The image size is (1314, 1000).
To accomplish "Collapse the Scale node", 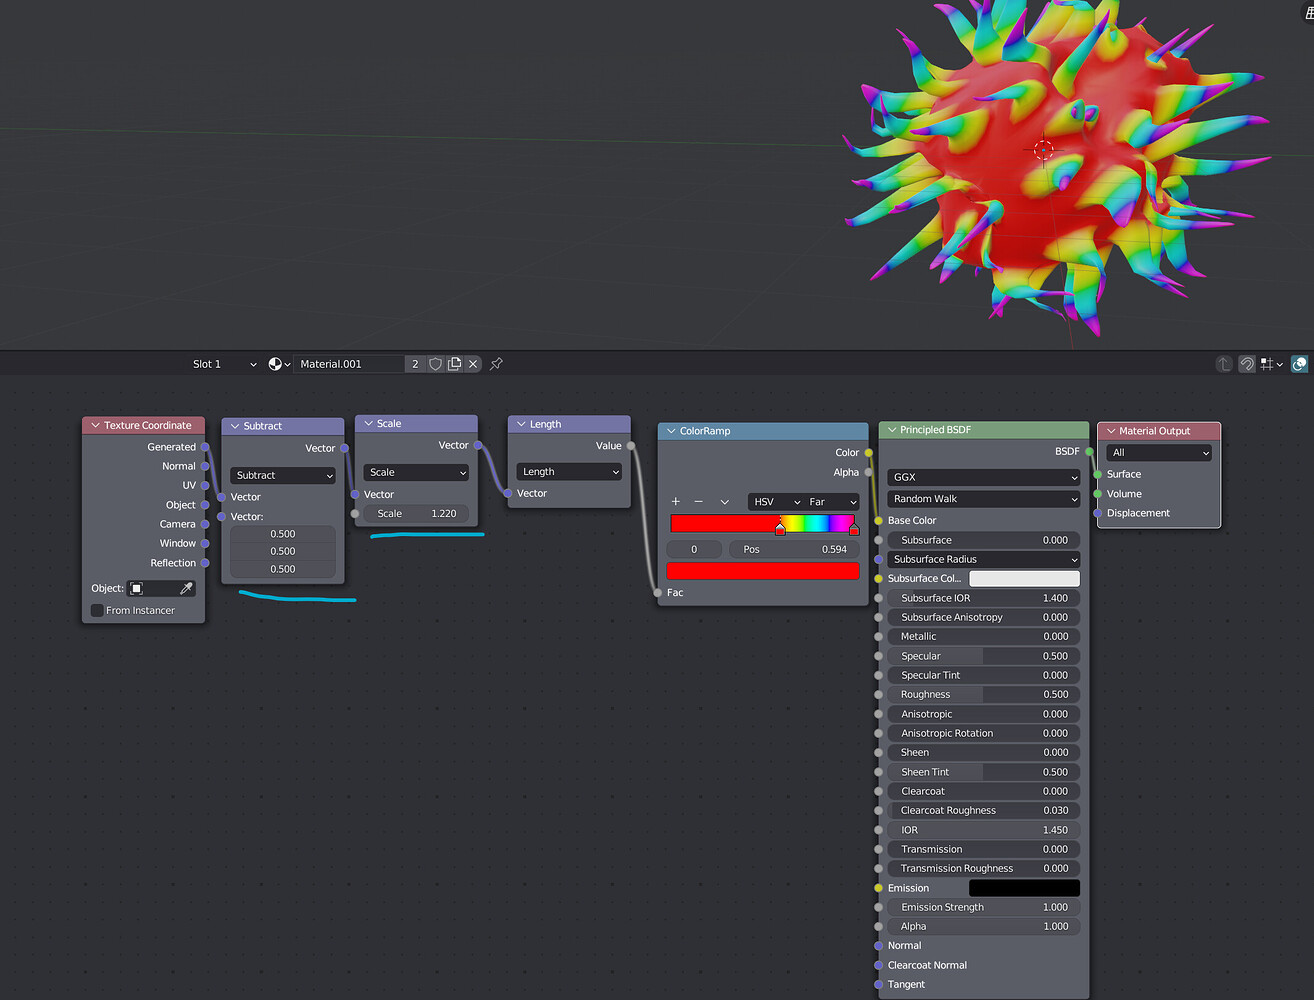I will pos(368,424).
